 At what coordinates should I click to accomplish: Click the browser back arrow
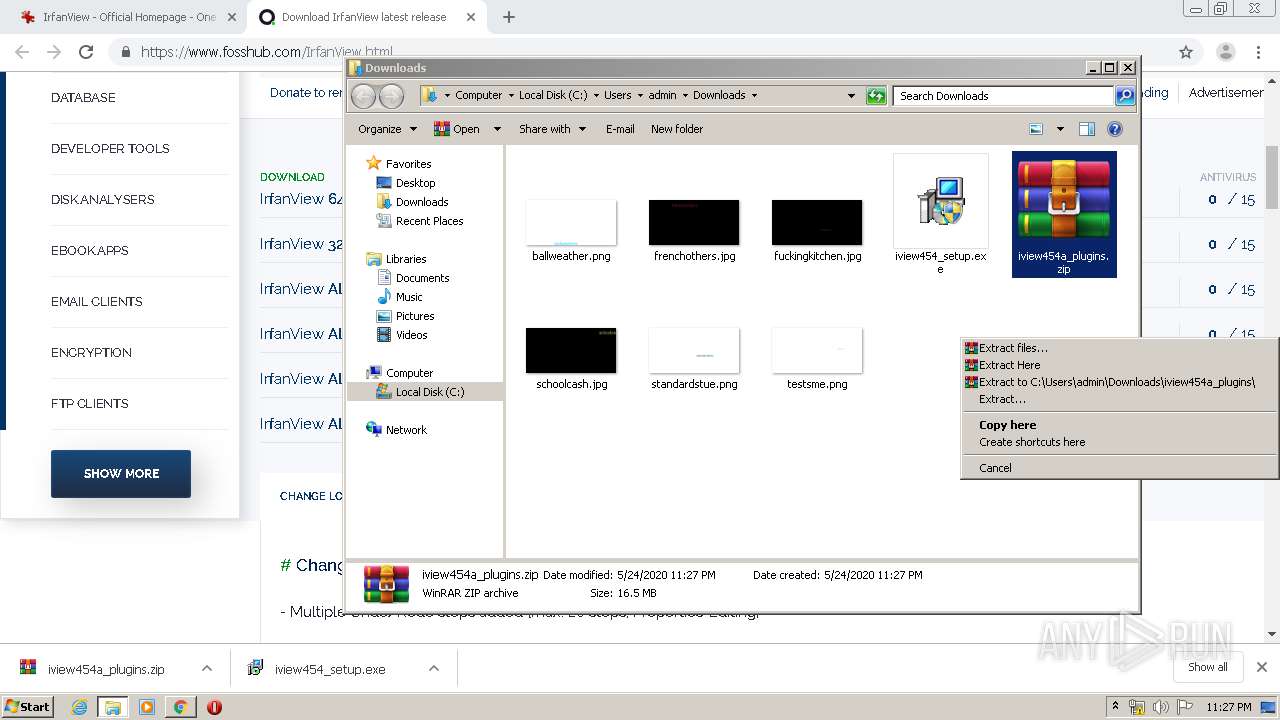click(x=22, y=52)
